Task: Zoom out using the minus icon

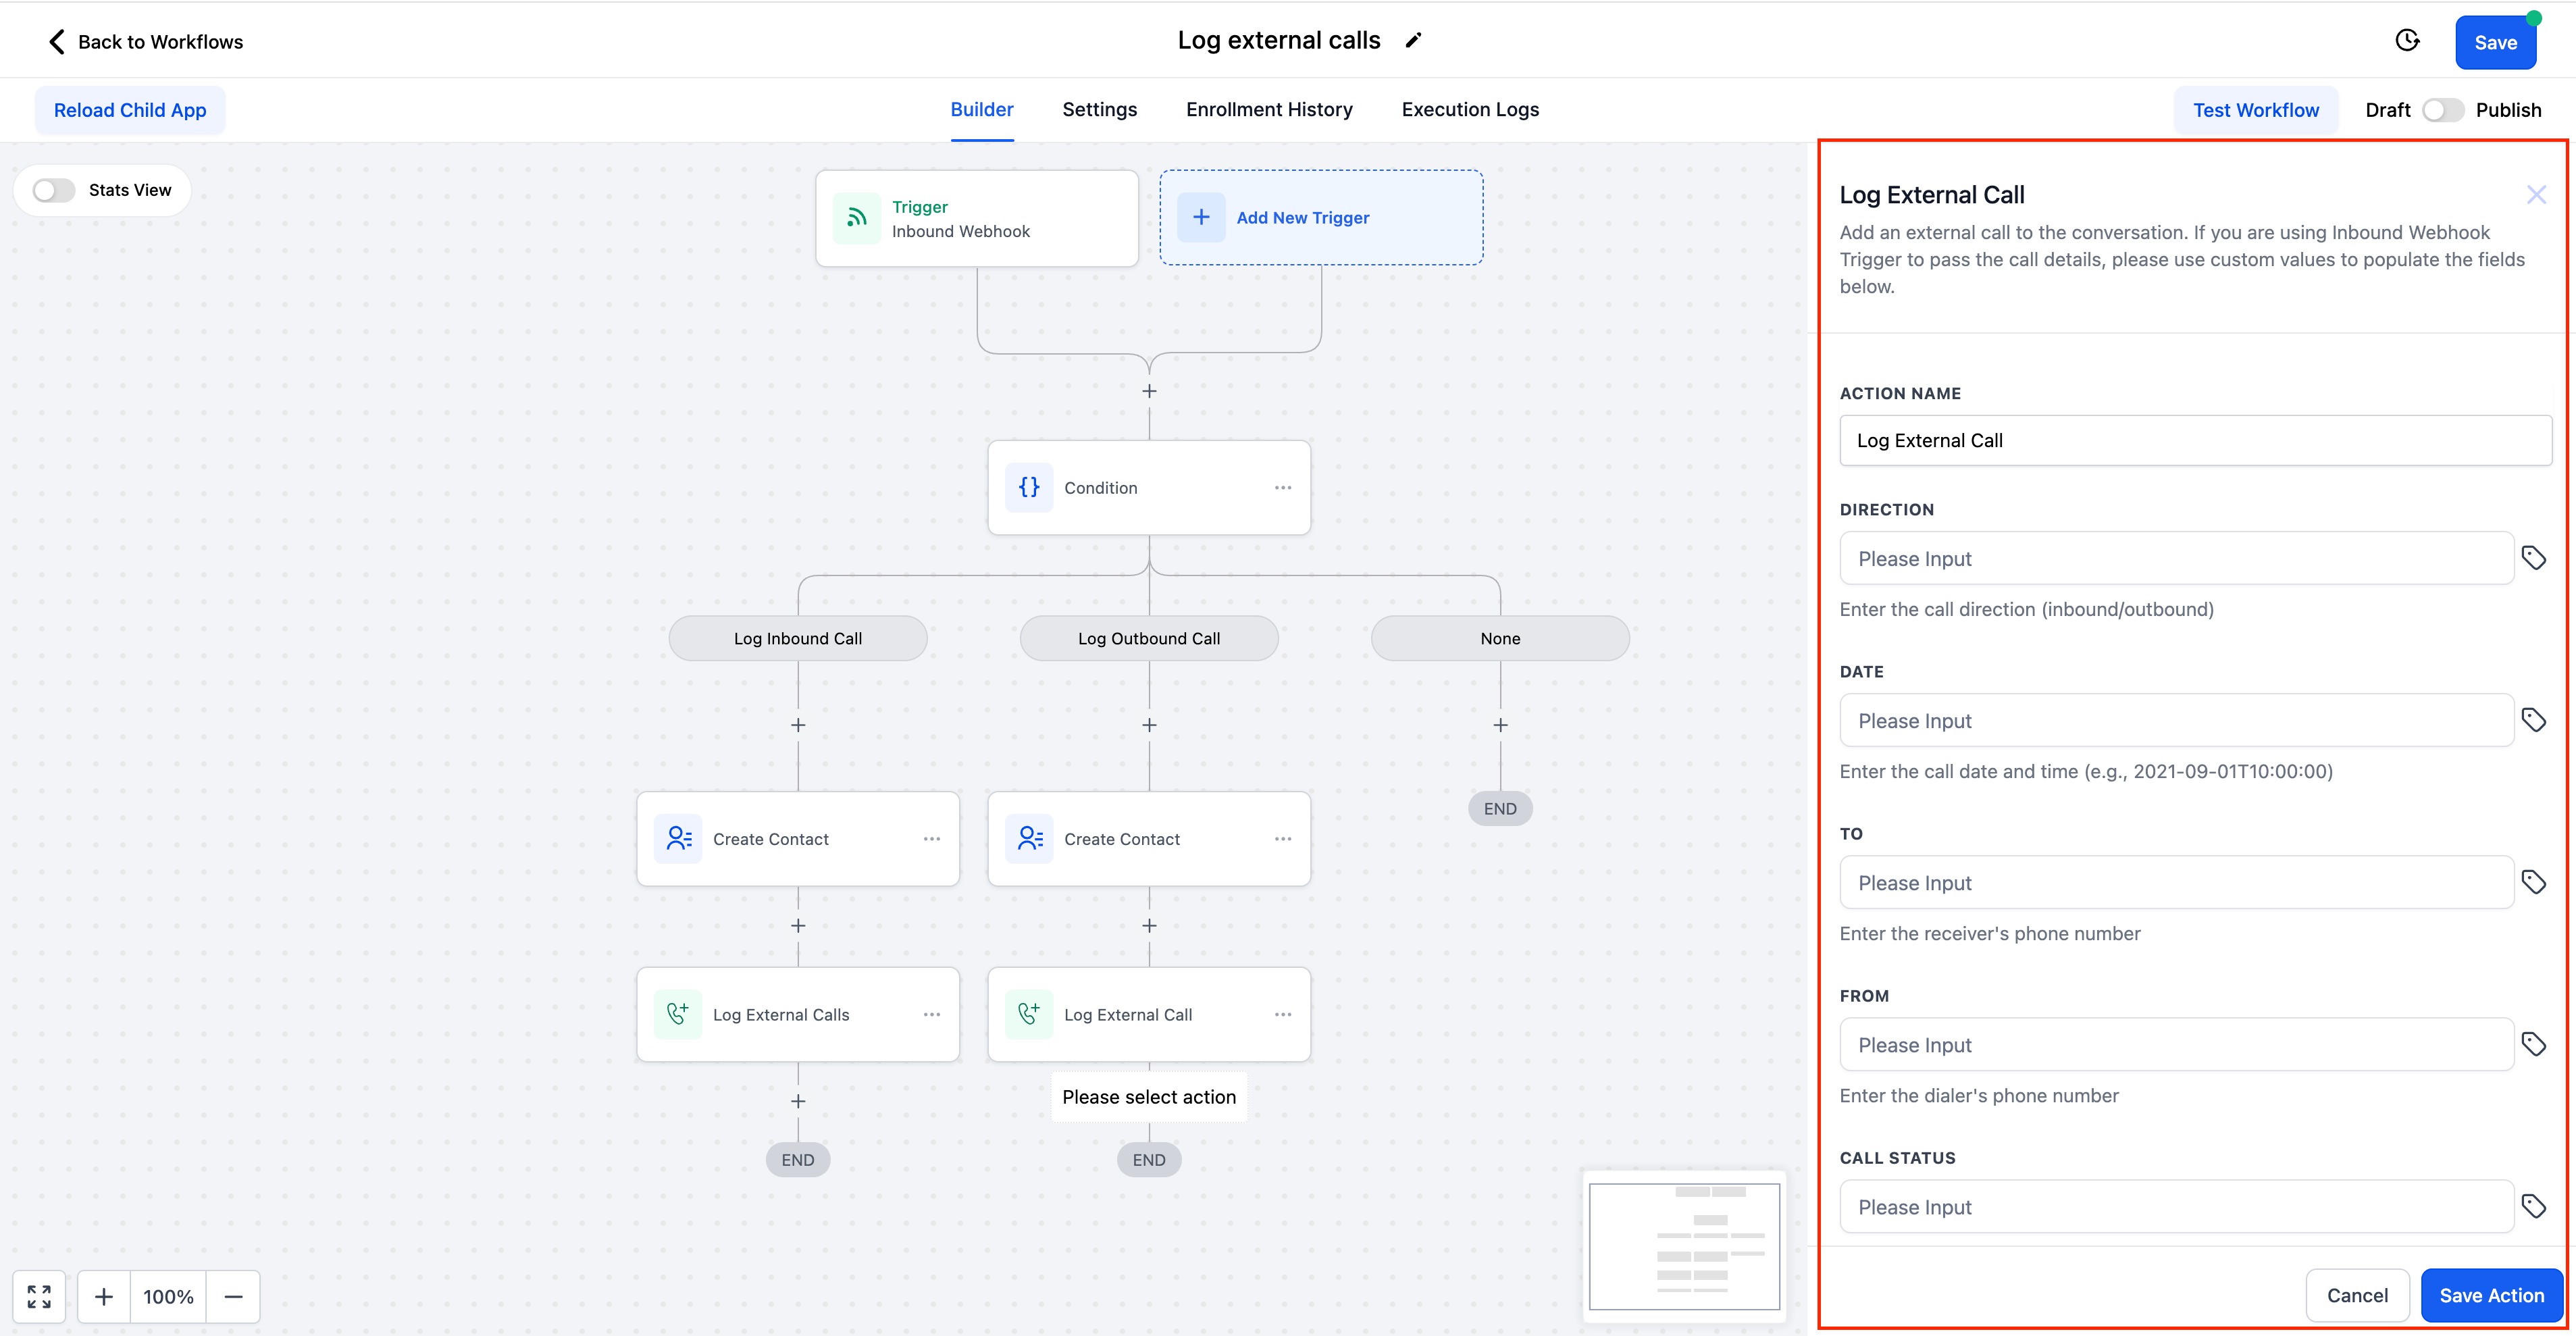Action: tap(233, 1296)
